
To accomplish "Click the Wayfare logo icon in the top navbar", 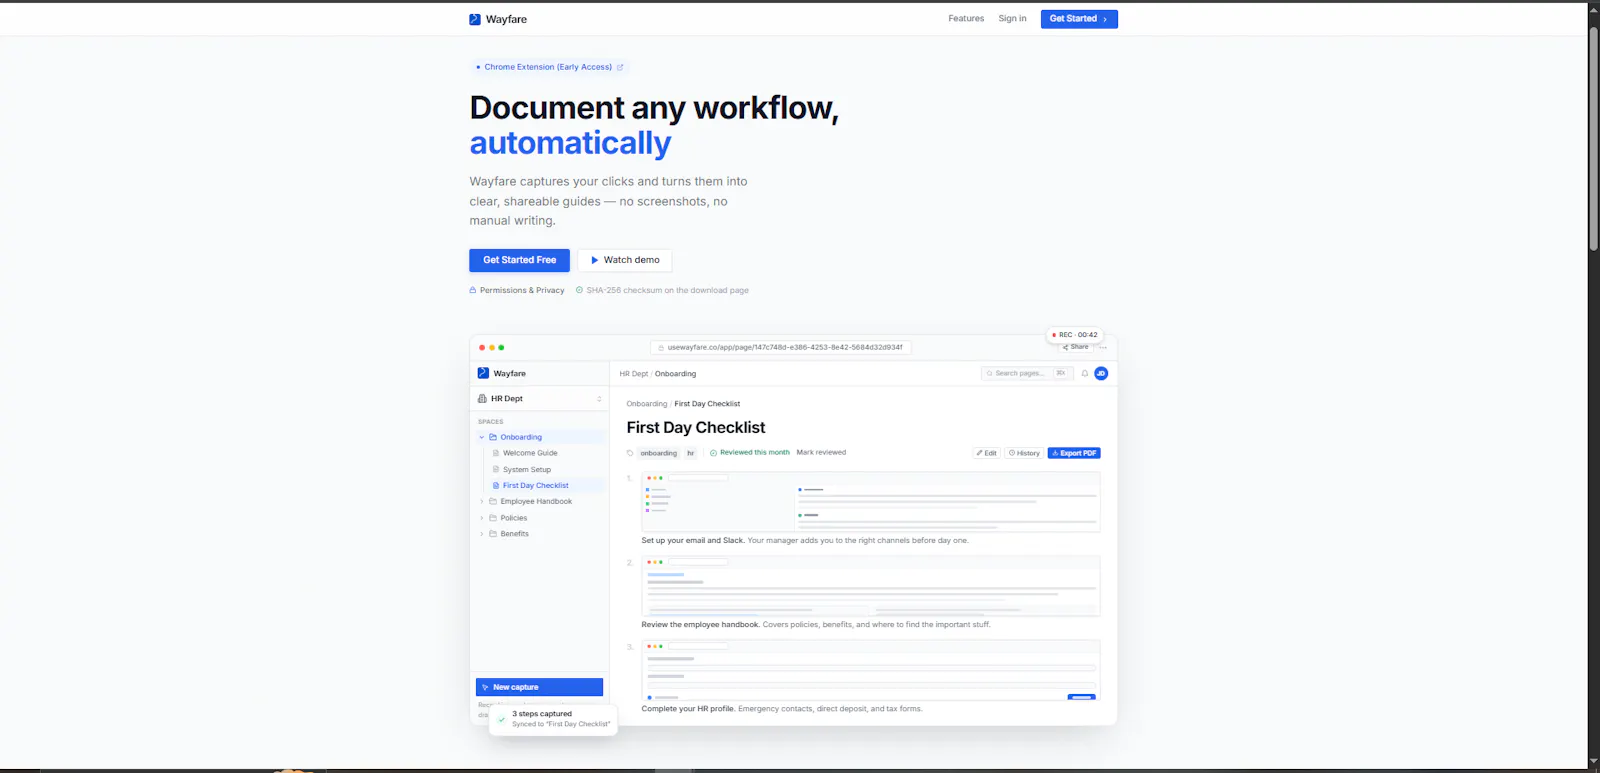I will click(475, 19).
